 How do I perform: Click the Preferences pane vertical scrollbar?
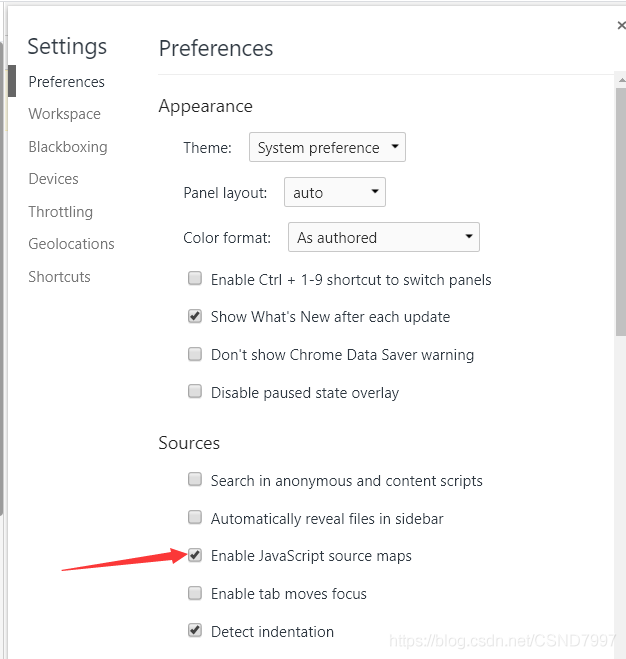620,250
